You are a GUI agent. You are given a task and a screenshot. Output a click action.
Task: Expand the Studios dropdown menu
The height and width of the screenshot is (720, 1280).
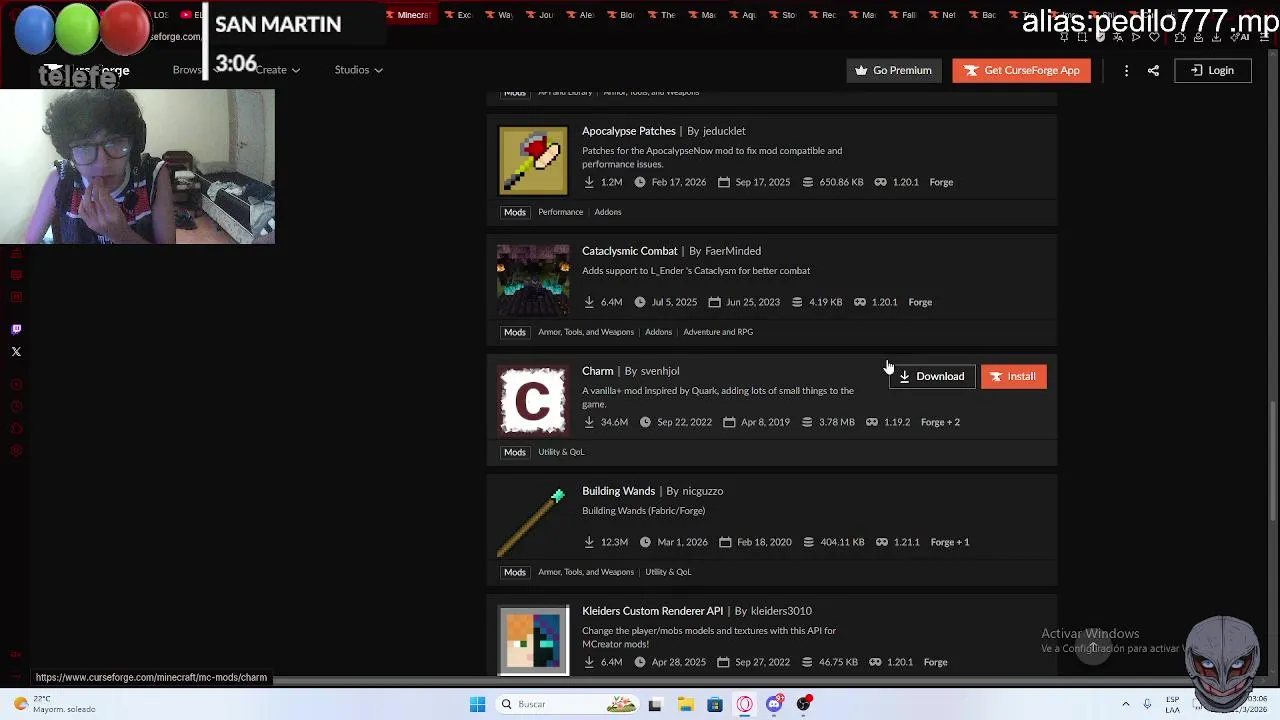click(x=358, y=70)
